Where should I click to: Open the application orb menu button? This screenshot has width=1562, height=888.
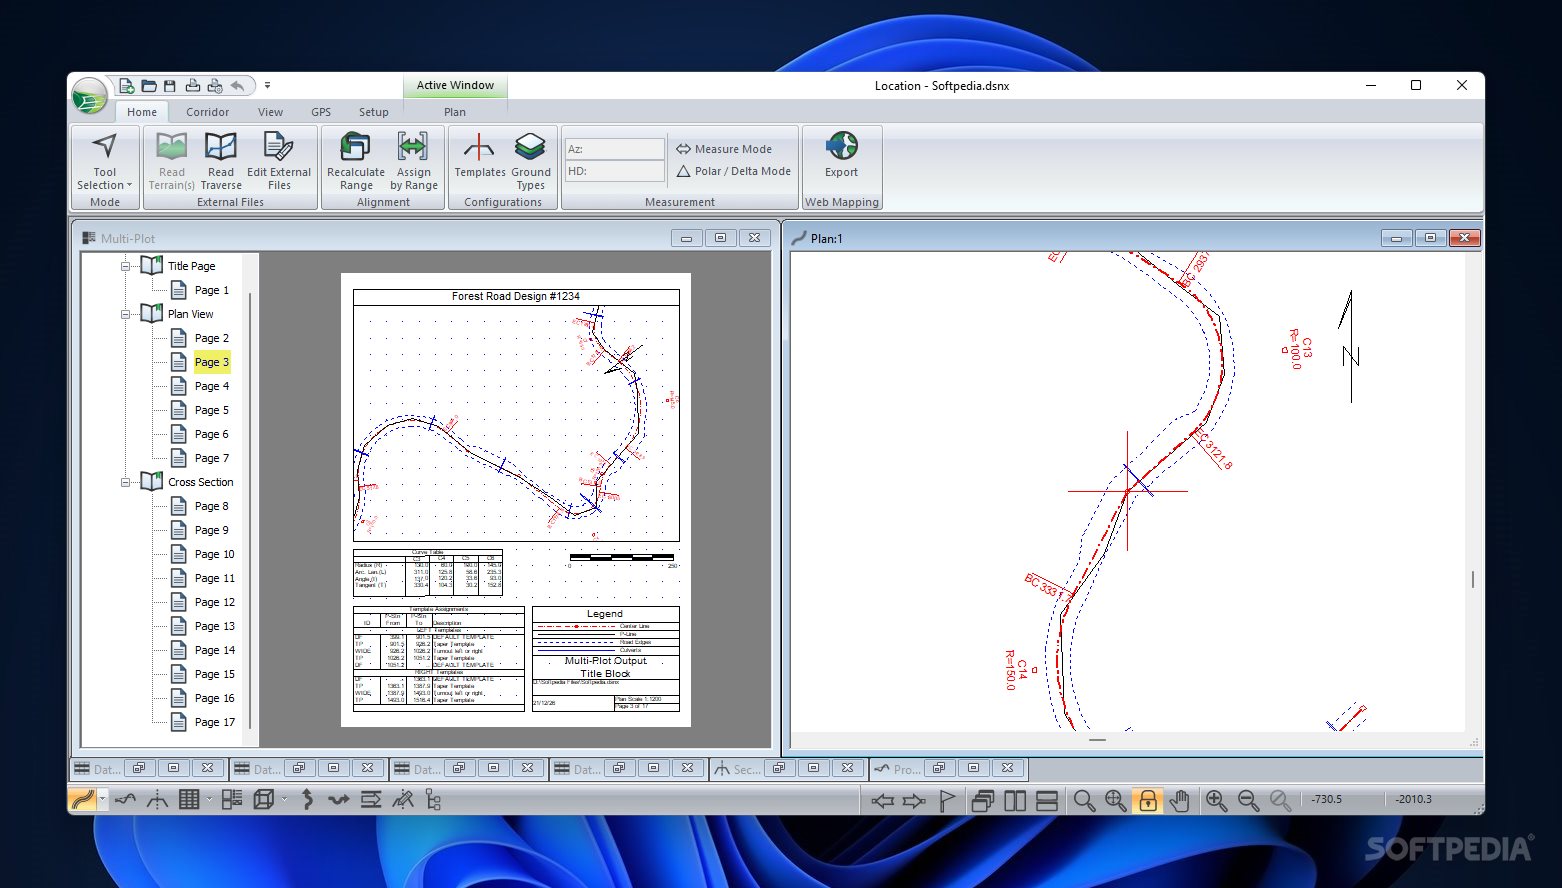[89, 97]
